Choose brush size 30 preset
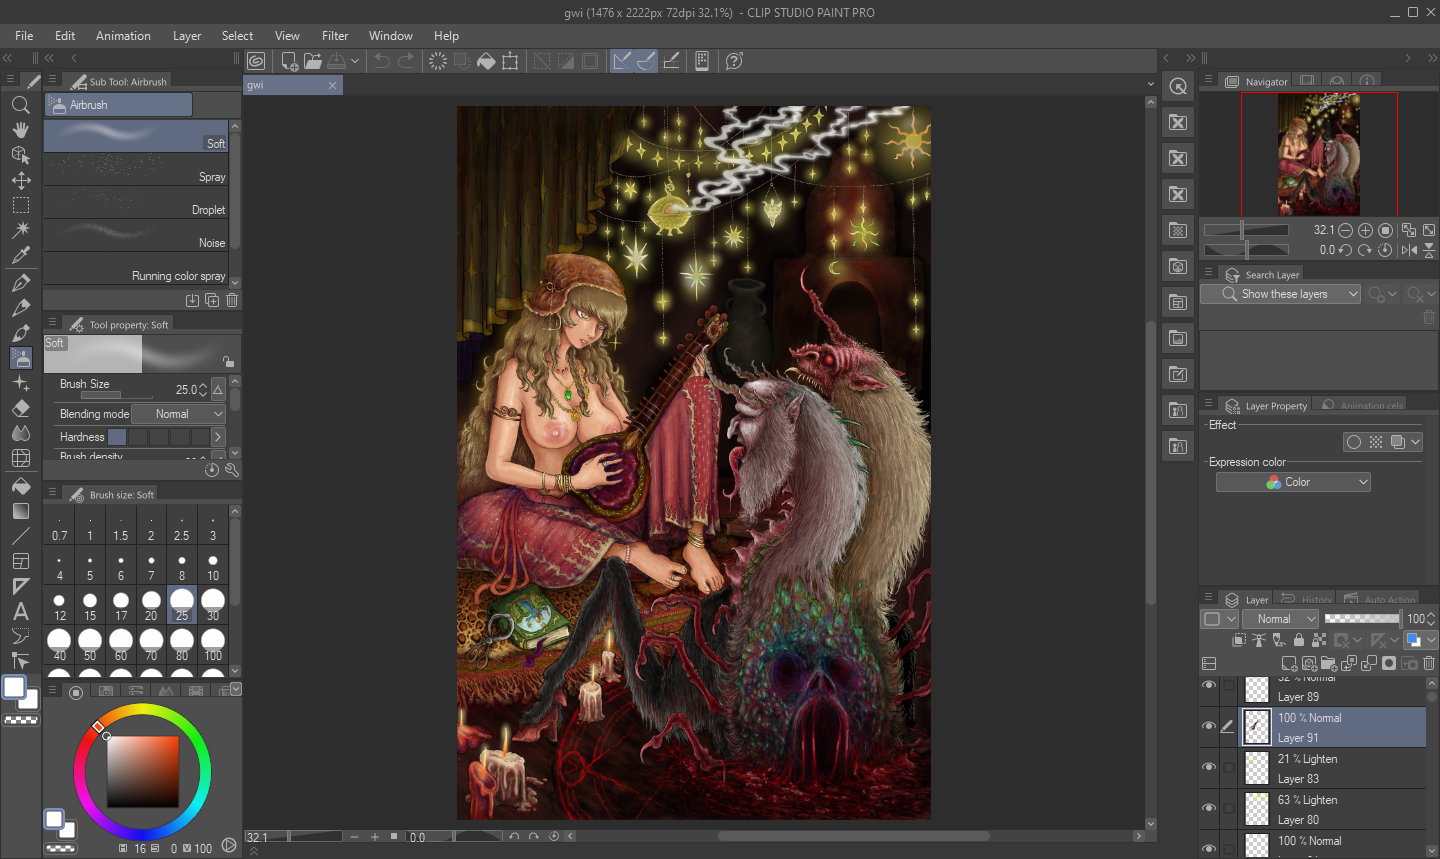The image size is (1440, 859). click(213, 605)
